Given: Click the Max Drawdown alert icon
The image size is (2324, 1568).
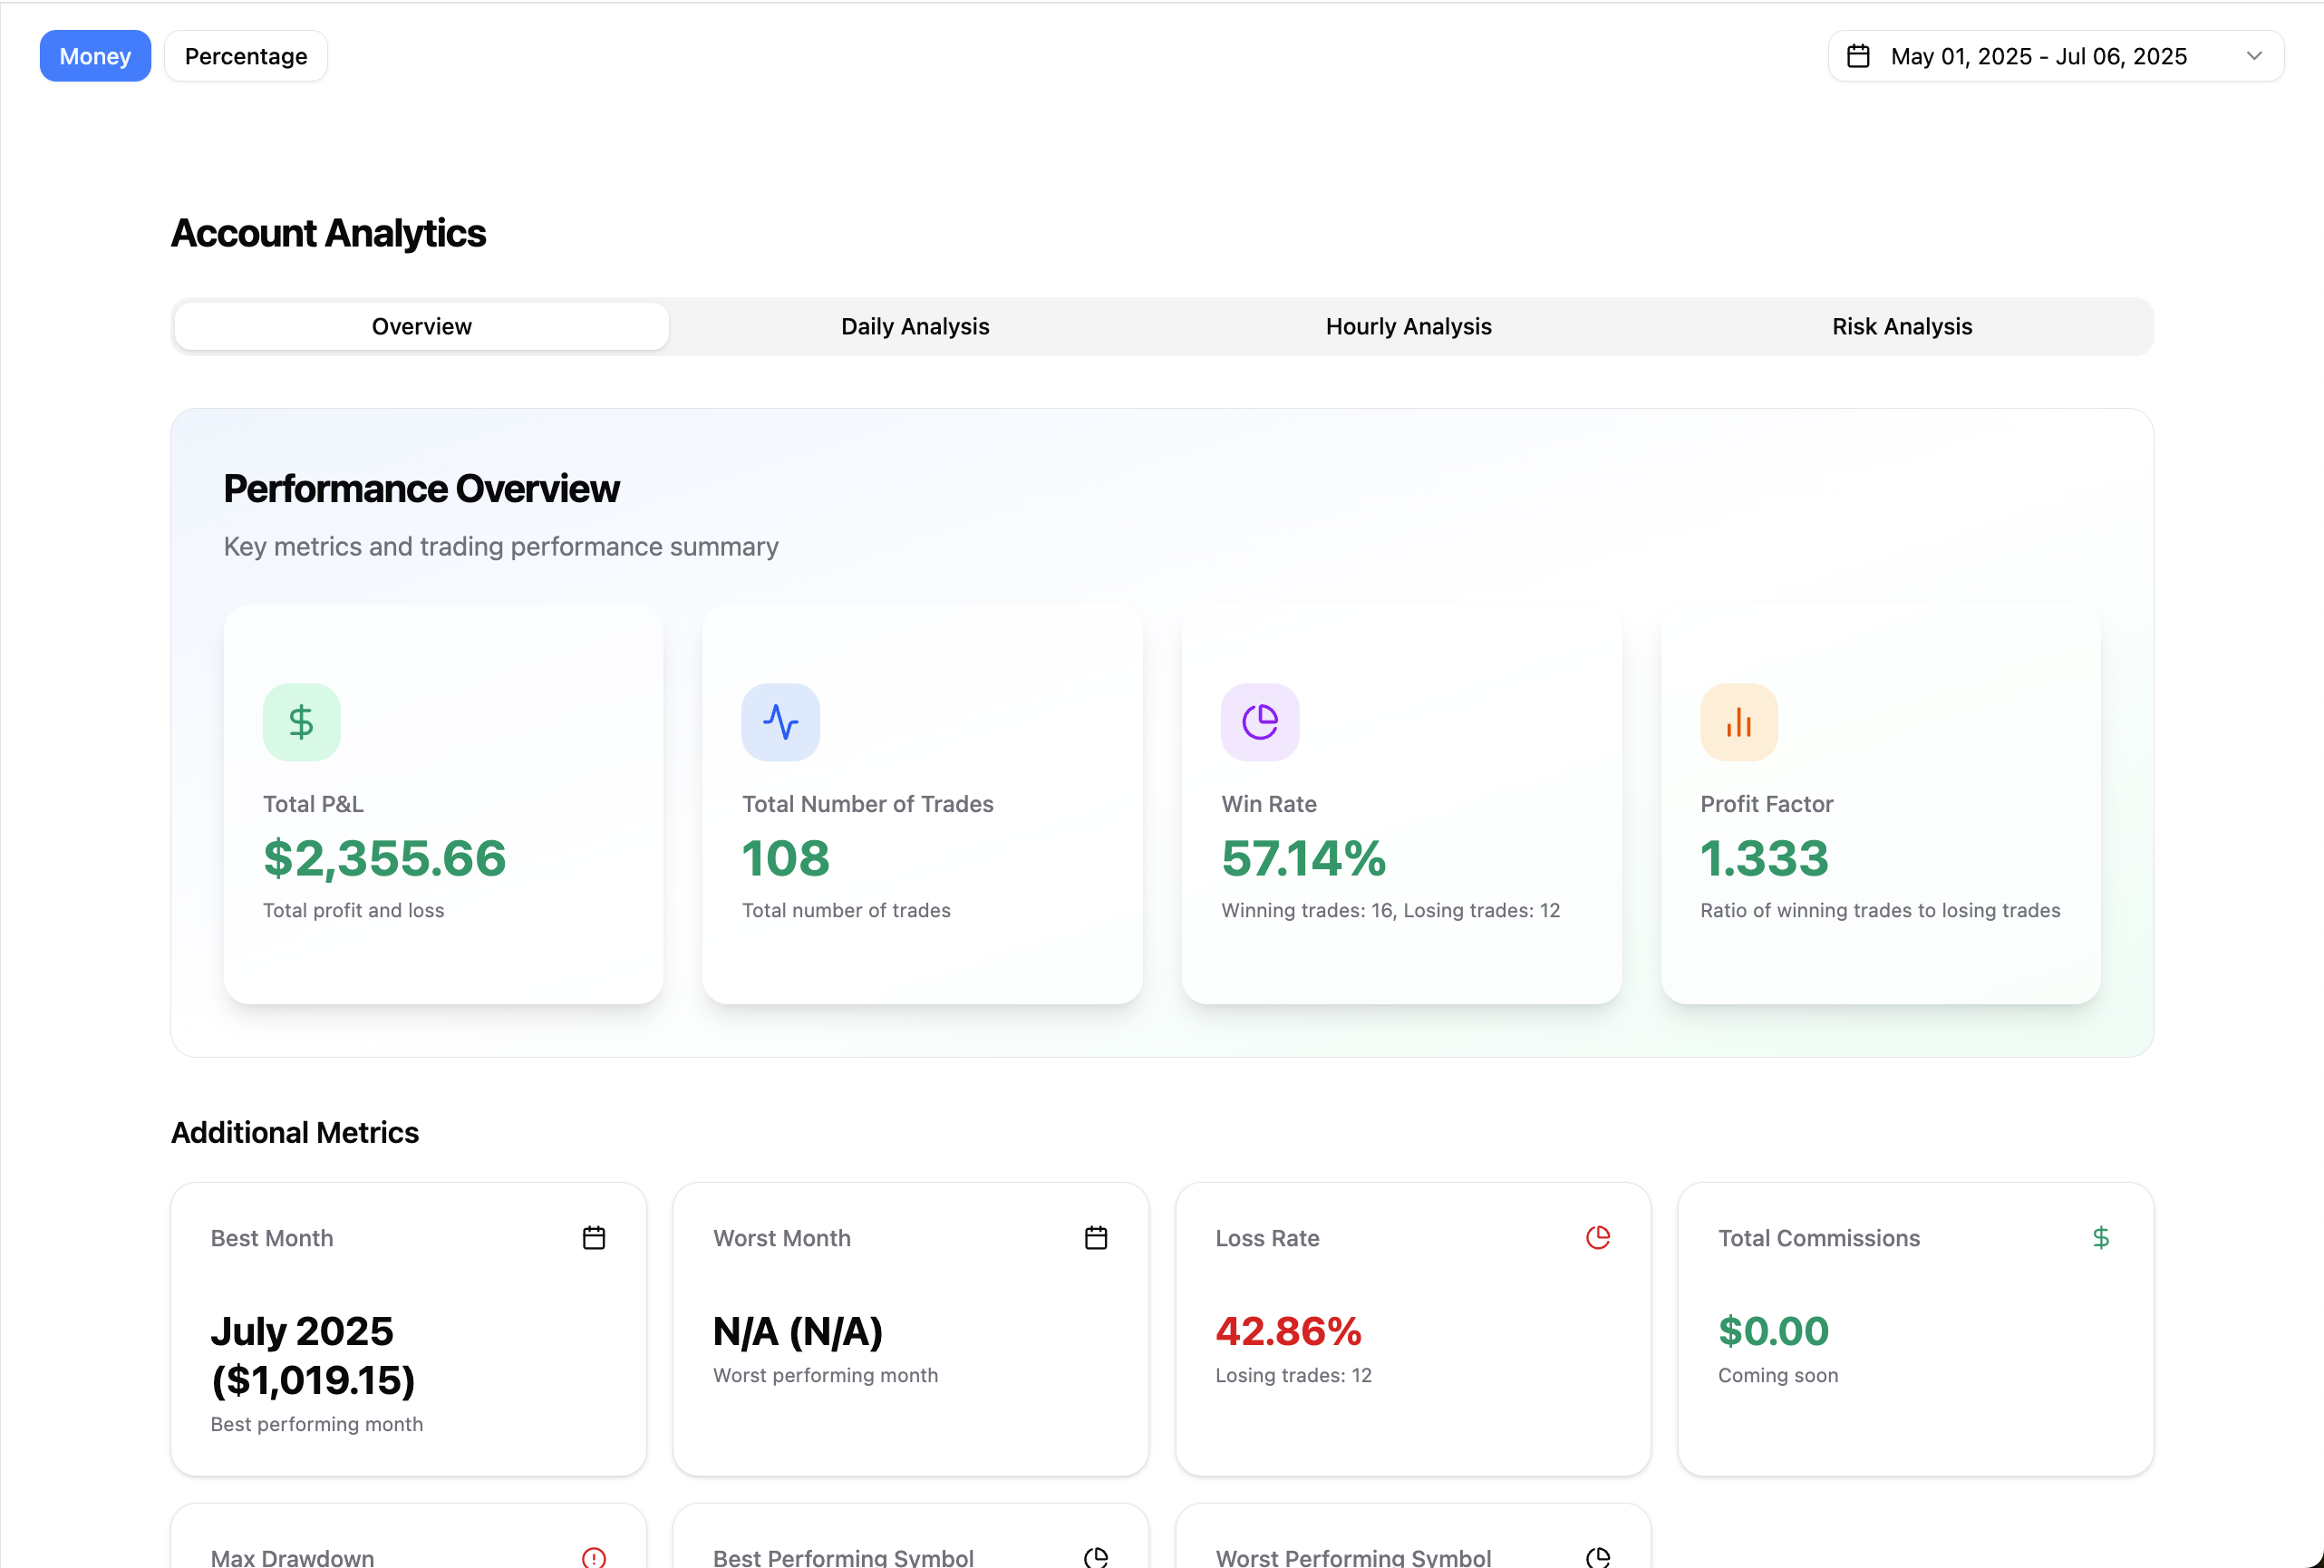Looking at the screenshot, I should click(x=593, y=1556).
